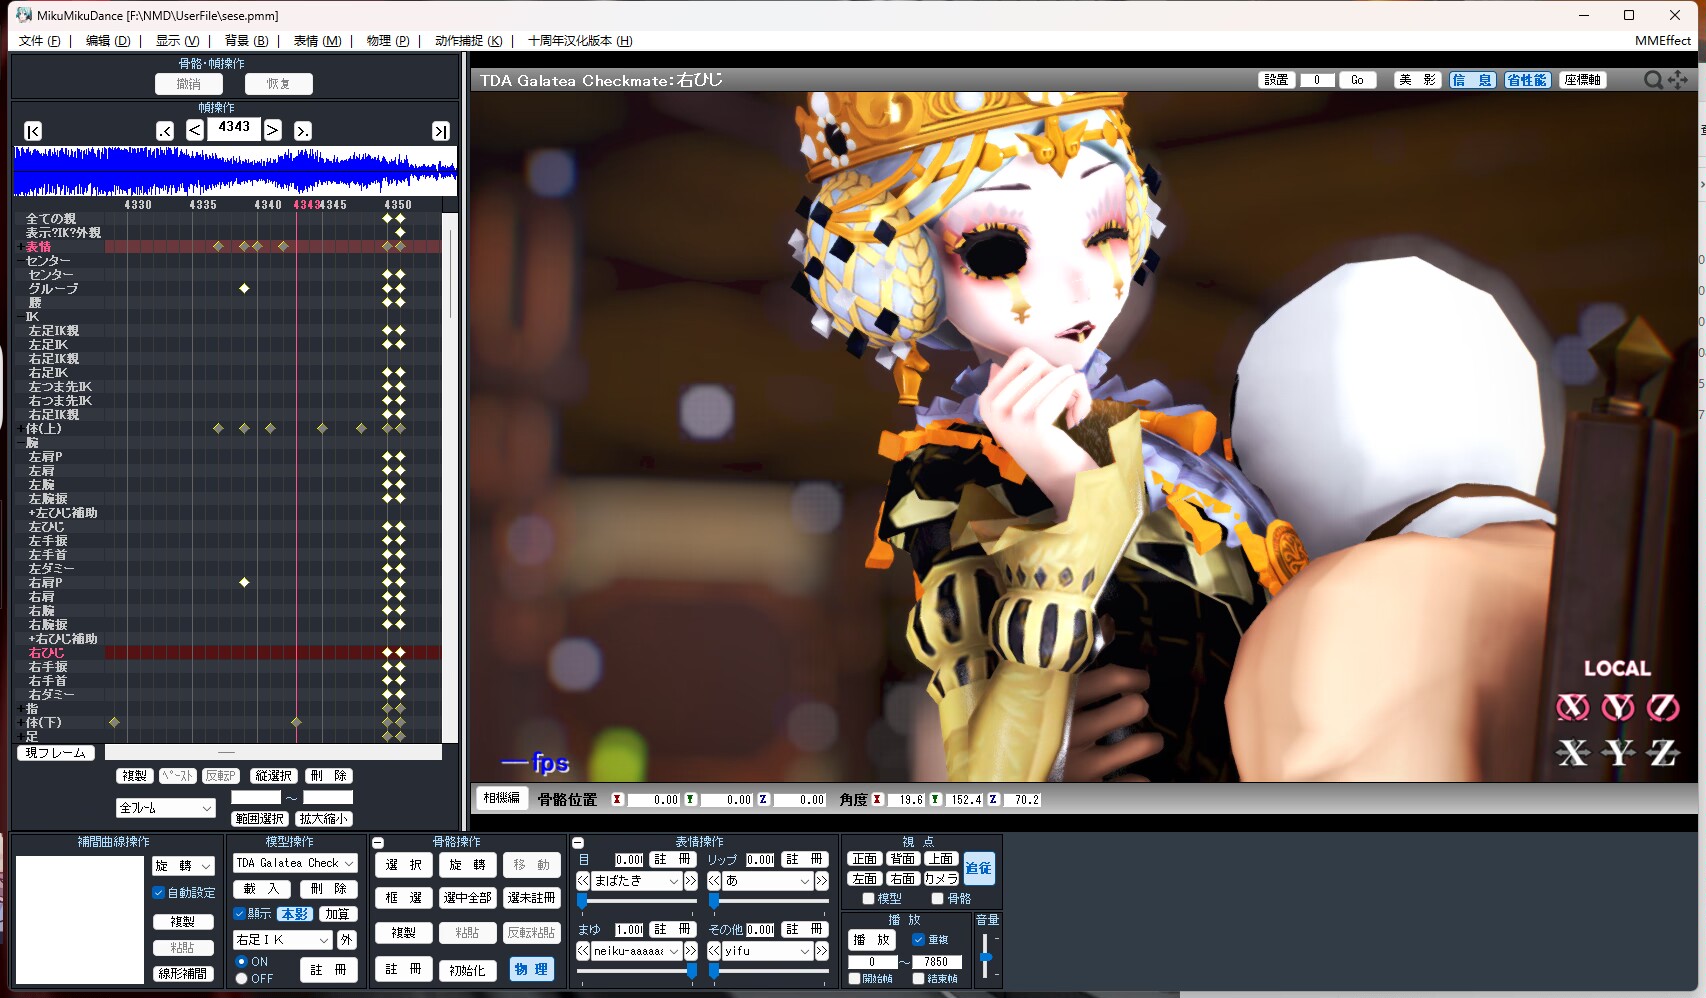The width and height of the screenshot is (1706, 998).
Task: Step back one frame (<)
Action: [x=195, y=130]
